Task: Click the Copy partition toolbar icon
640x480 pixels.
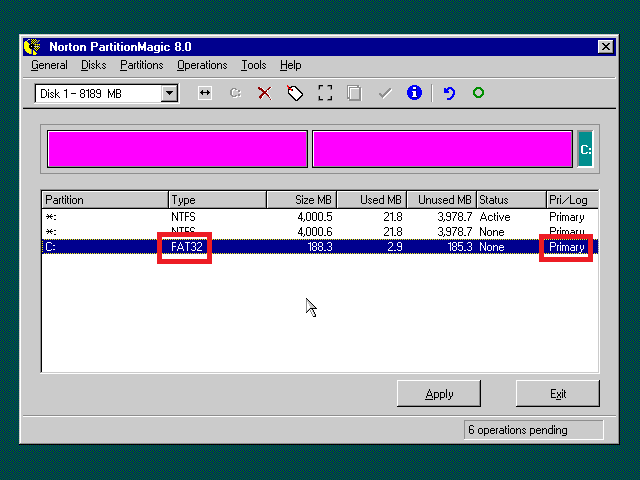Action: point(354,93)
